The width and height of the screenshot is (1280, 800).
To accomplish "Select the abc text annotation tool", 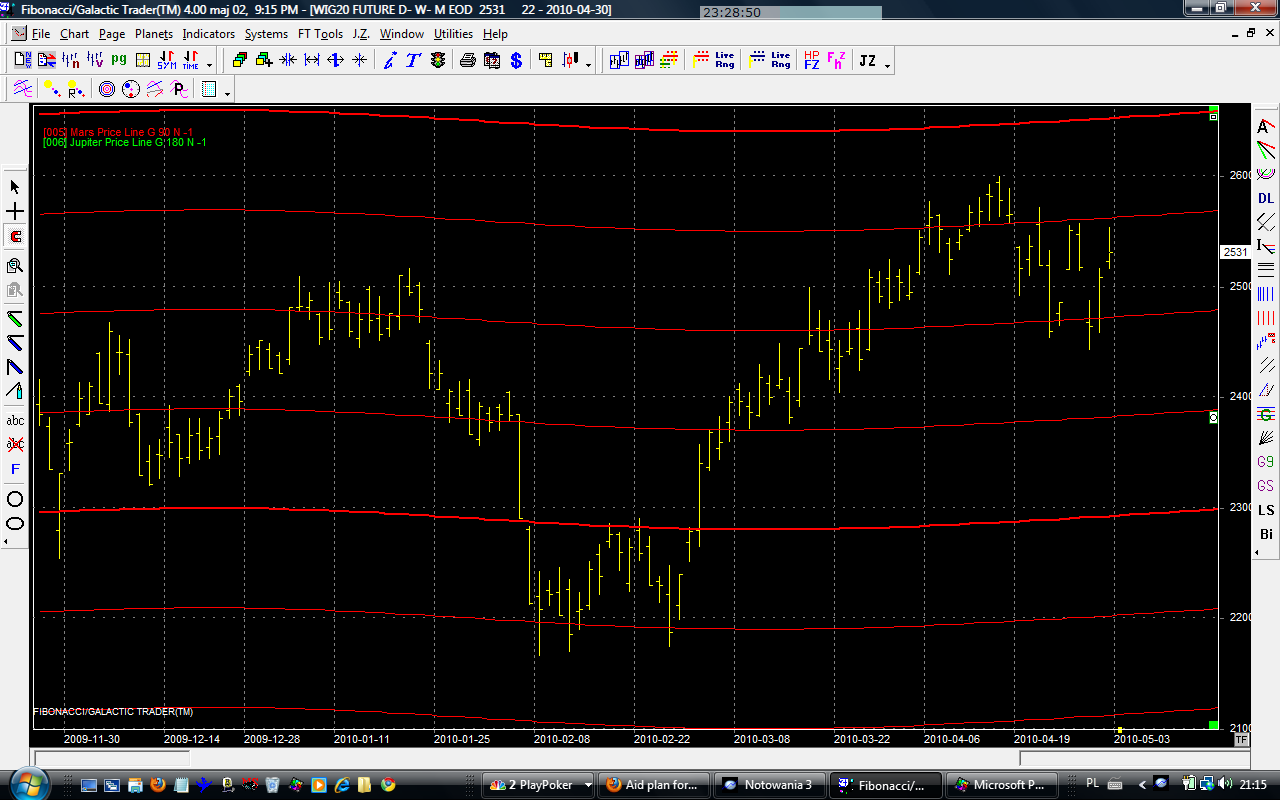I will tap(15, 420).
